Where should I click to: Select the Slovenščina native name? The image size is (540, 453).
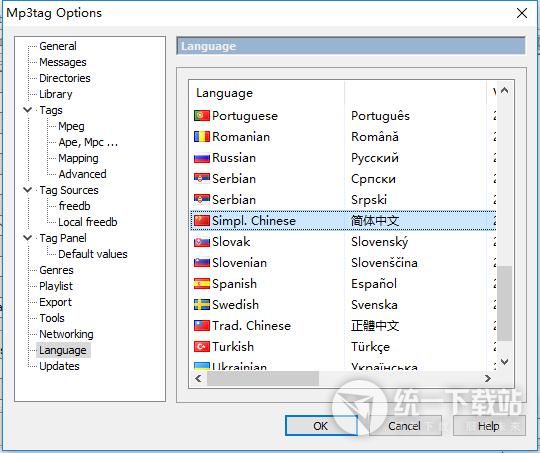(384, 263)
